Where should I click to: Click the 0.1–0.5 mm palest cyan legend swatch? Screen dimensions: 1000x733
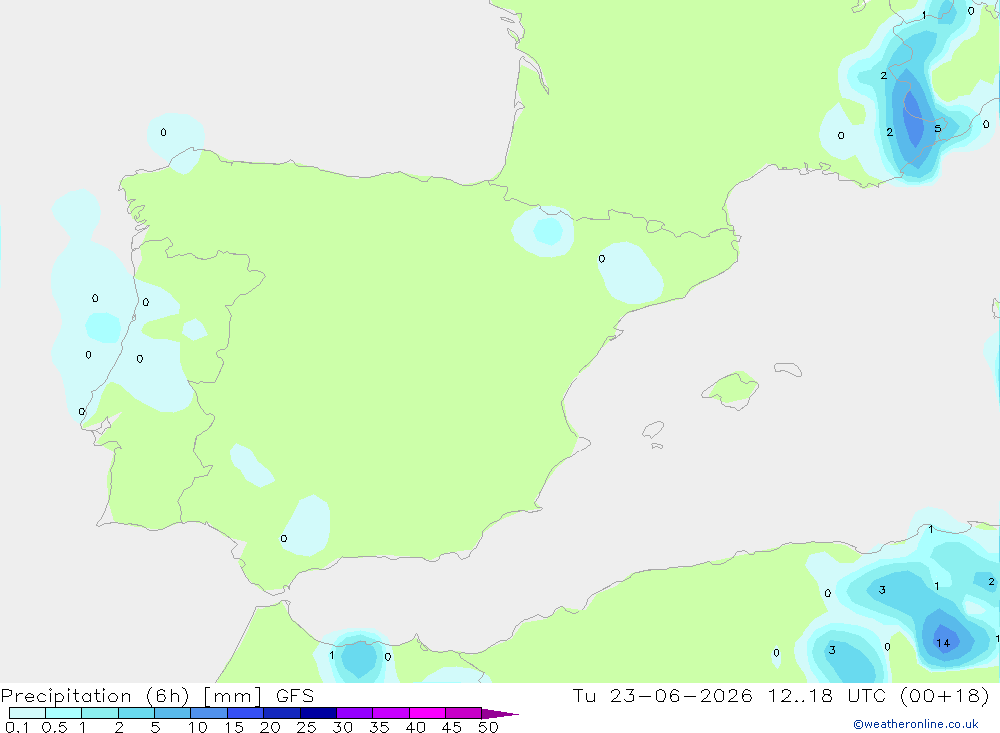tap(27, 713)
